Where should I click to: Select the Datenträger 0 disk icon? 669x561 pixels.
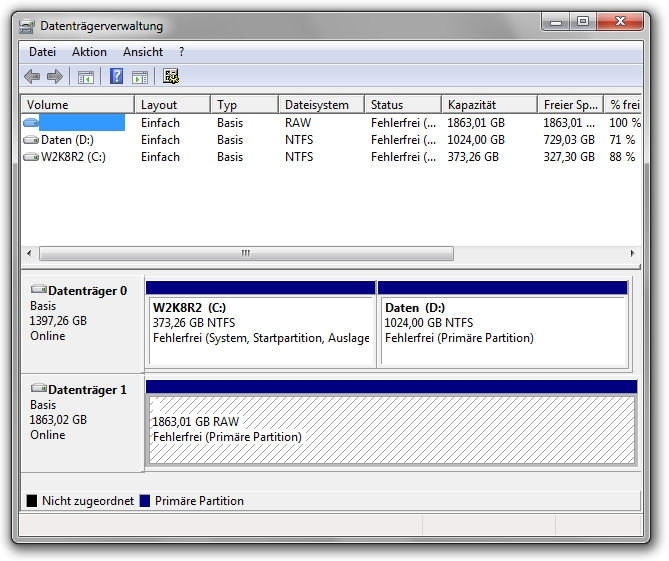(39, 290)
